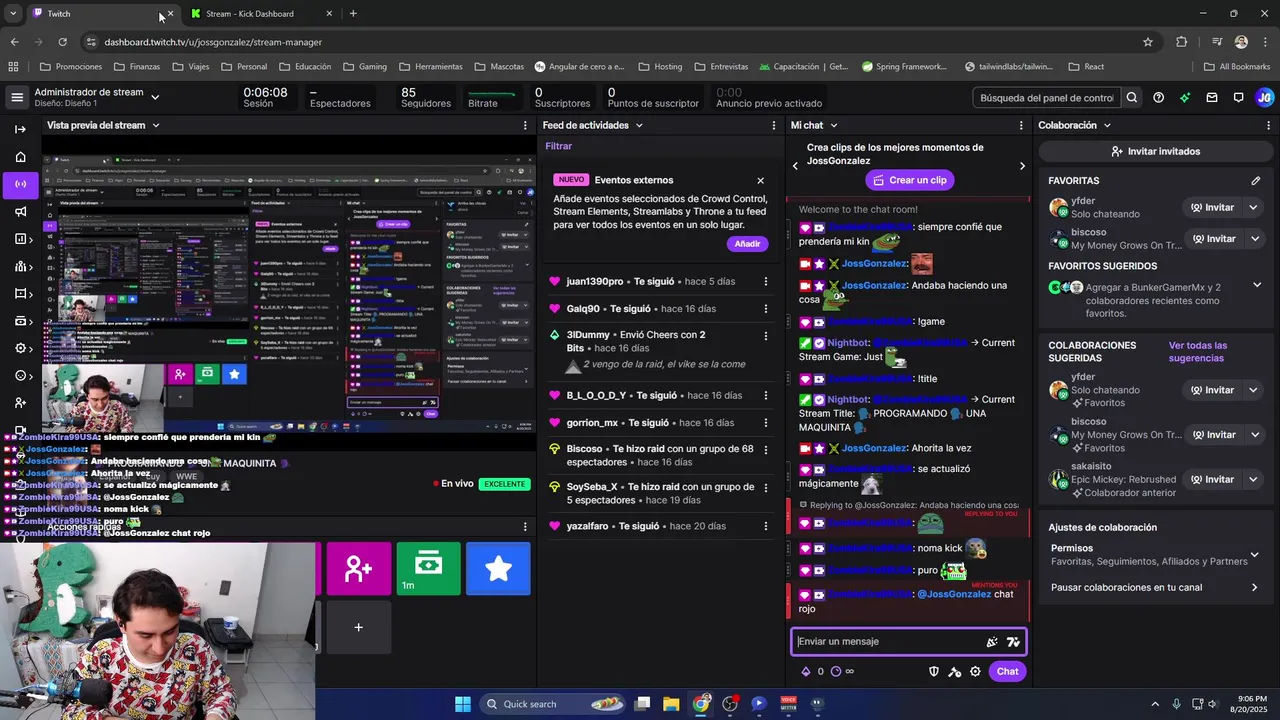Open Feed de actividades three-dot menu

pos(773,126)
